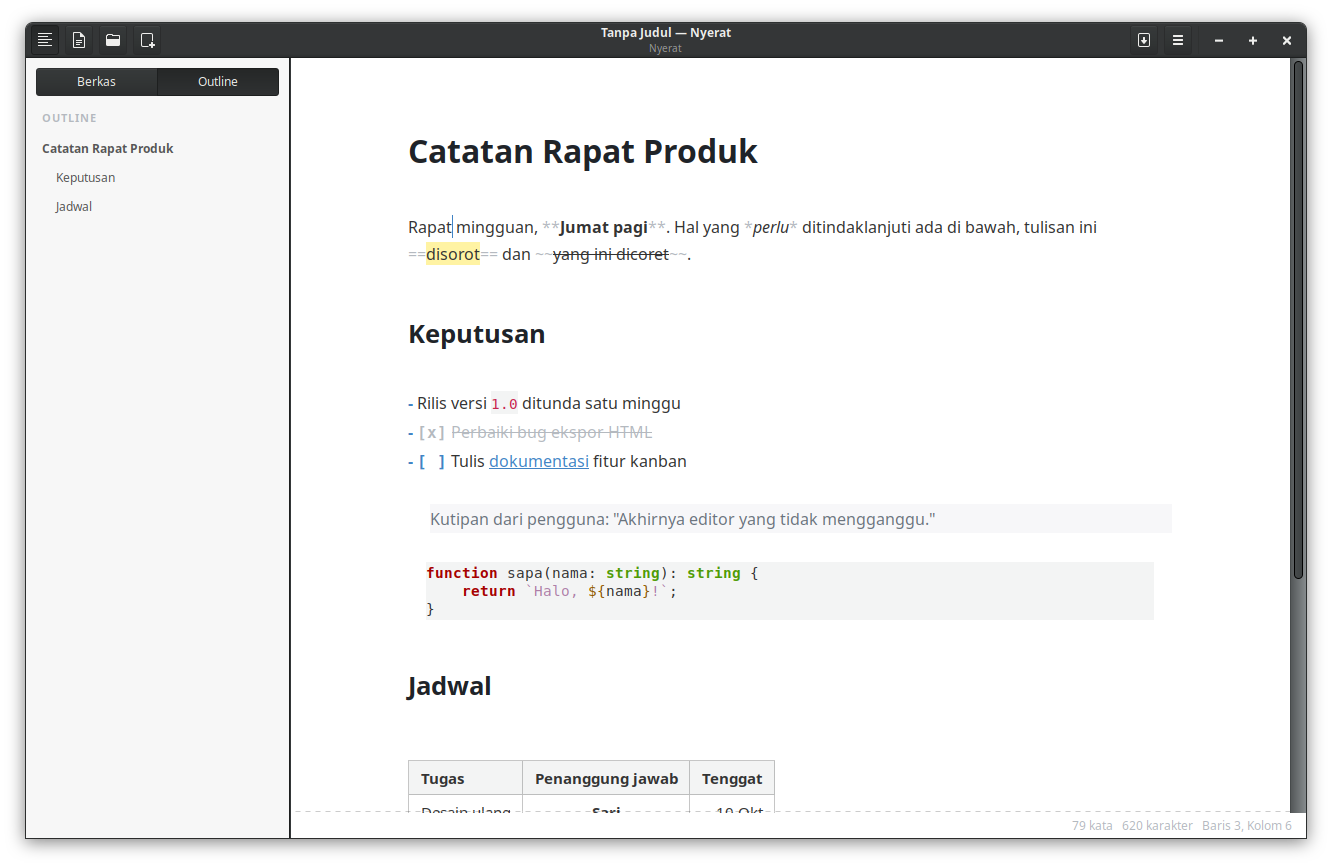
Task: Click the OUTLINE section label in sidebar
Action: 70,118
